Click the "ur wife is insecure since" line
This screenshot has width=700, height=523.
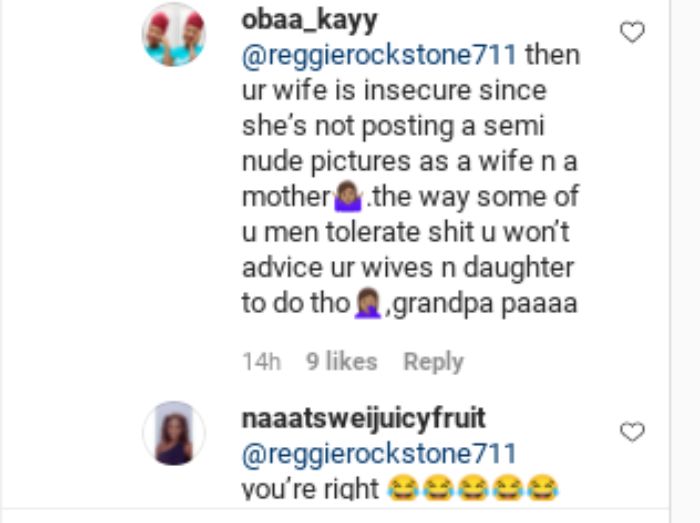(394, 91)
